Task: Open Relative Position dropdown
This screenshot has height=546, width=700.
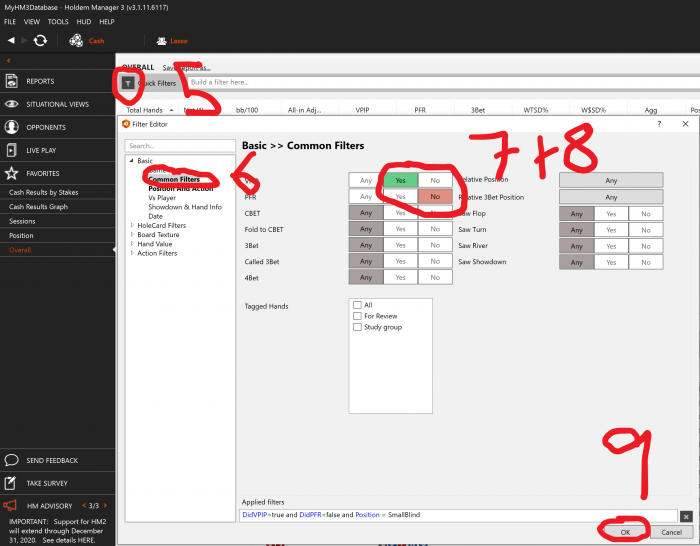Action: [x=611, y=180]
